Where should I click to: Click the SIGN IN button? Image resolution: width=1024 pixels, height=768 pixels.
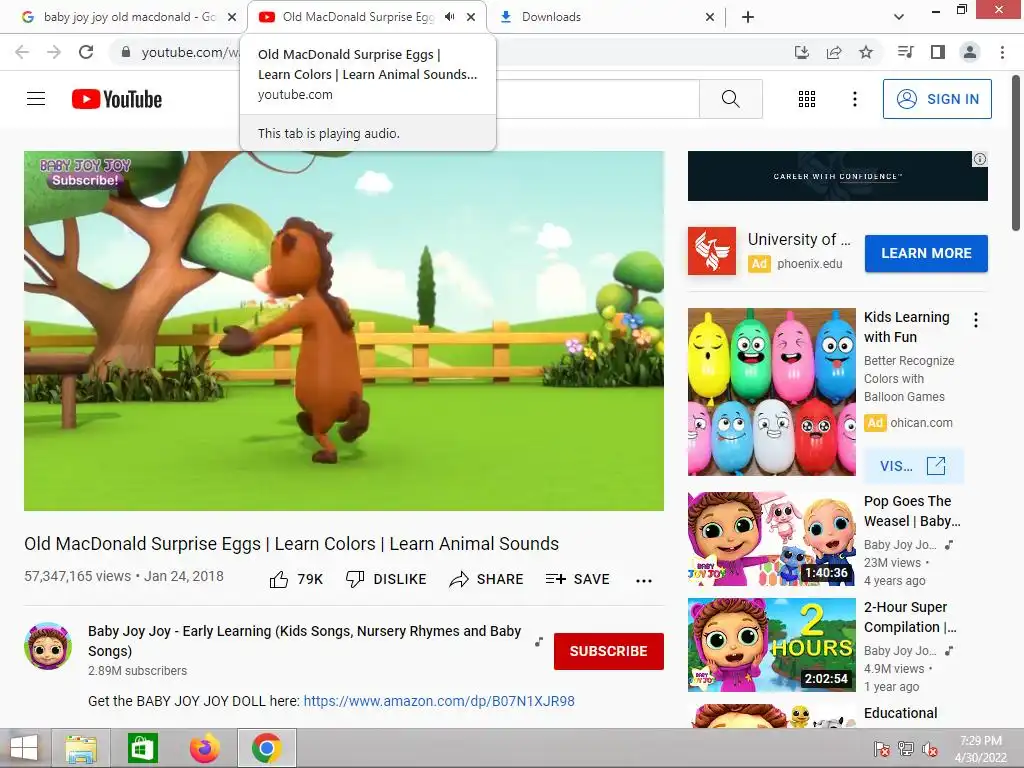click(x=937, y=99)
